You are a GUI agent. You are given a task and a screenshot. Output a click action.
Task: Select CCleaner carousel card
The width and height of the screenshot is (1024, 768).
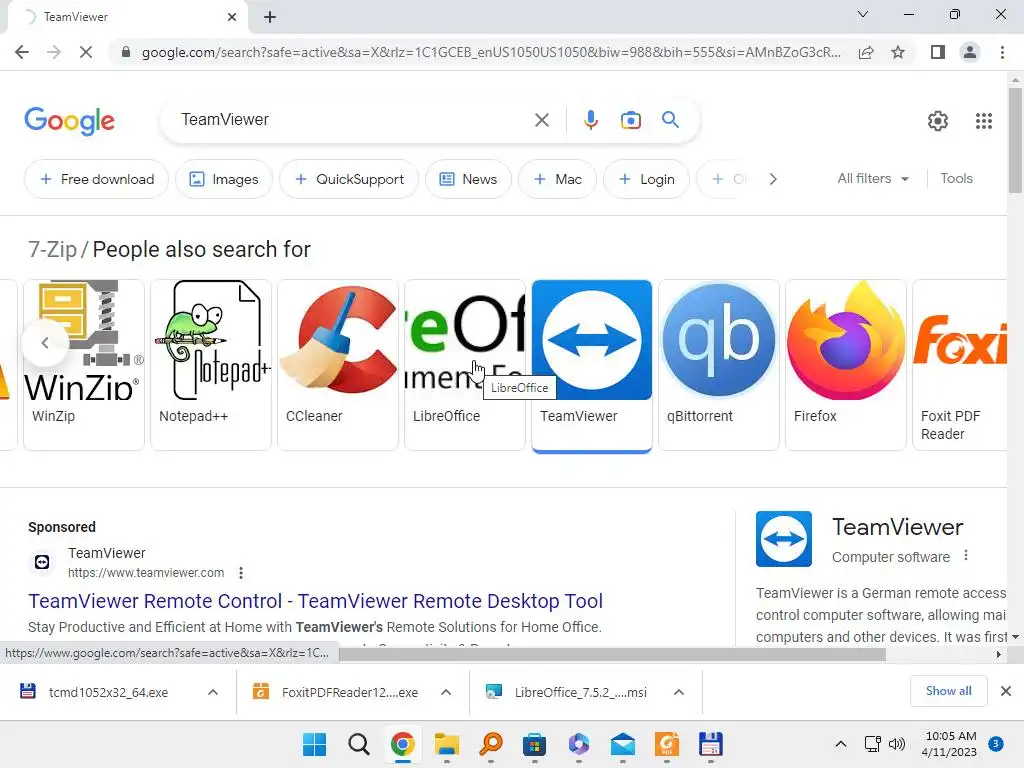coord(338,364)
